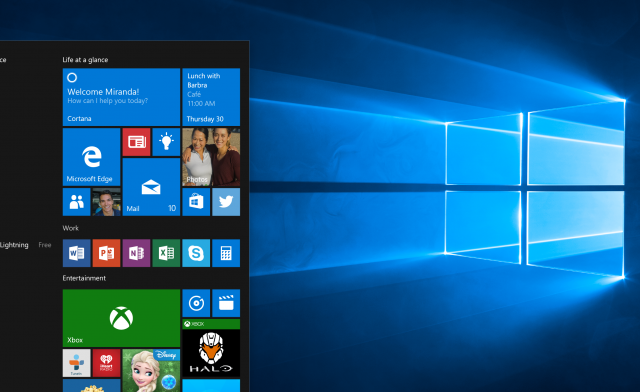The height and width of the screenshot is (392, 640).
Task: Open the iHeartRadio tile
Action: 107,363
